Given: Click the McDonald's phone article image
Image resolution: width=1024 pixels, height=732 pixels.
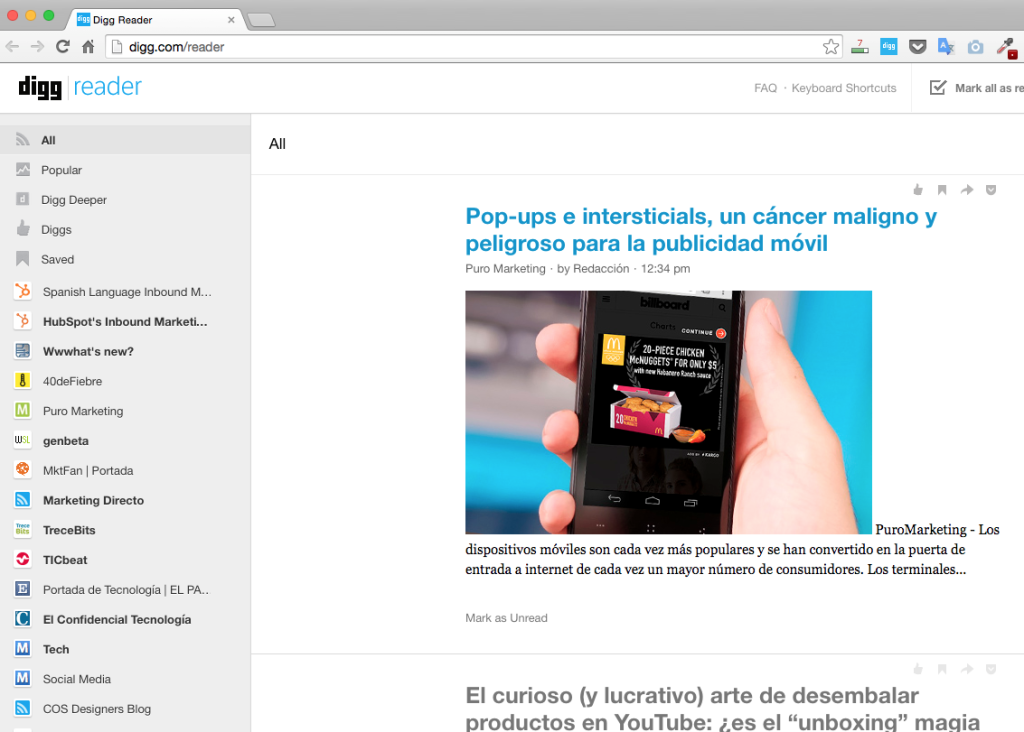Looking at the screenshot, I should tap(668, 412).
